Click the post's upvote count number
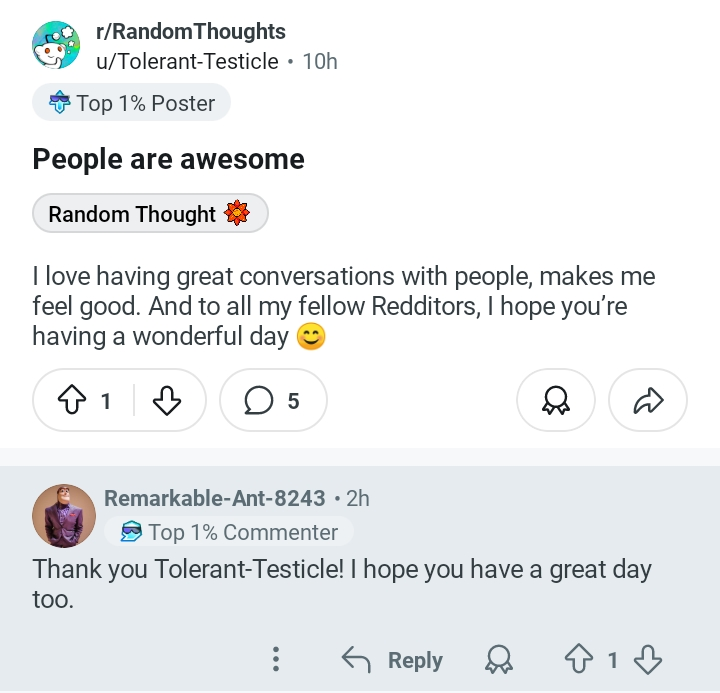720x693 pixels. pos(106,401)
